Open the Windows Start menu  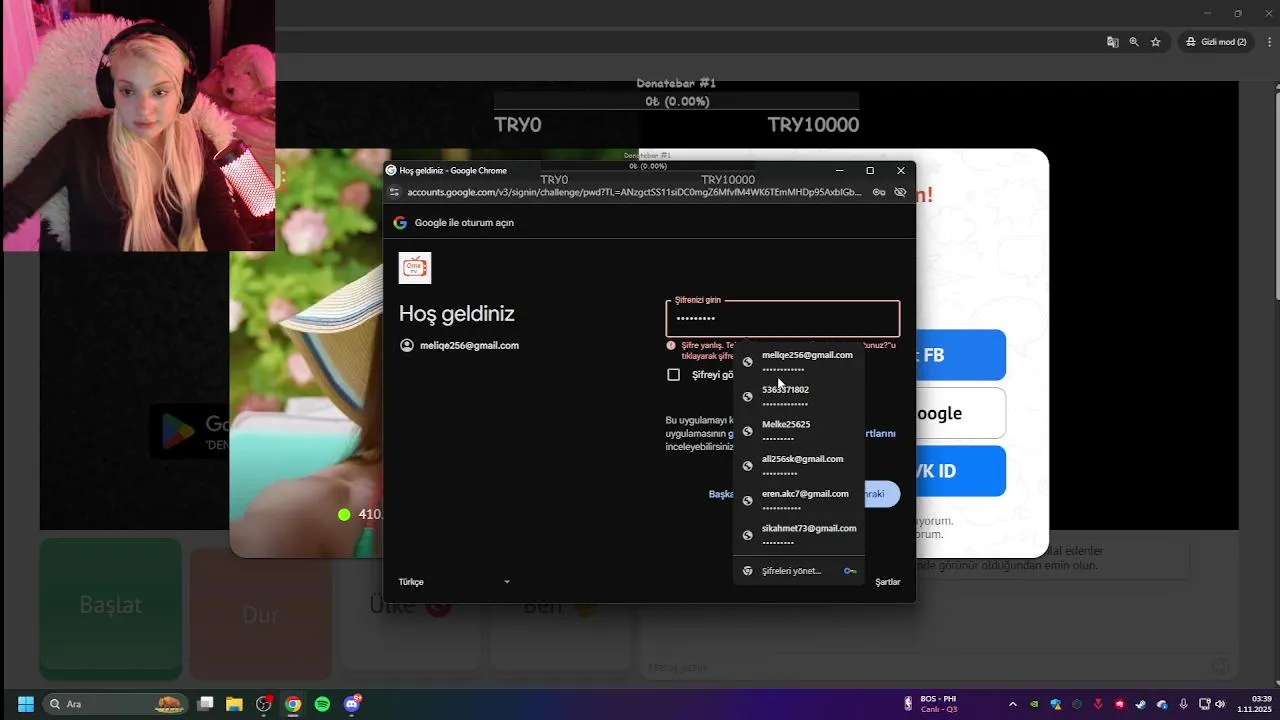(25, 704)
